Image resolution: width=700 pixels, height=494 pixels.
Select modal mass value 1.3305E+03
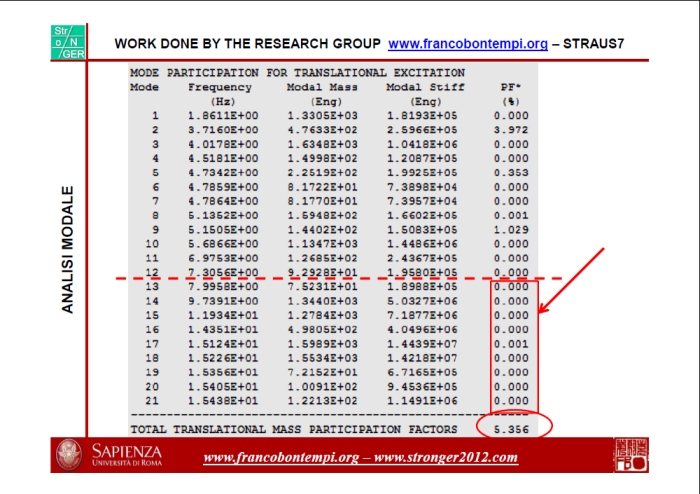point(322,116)
